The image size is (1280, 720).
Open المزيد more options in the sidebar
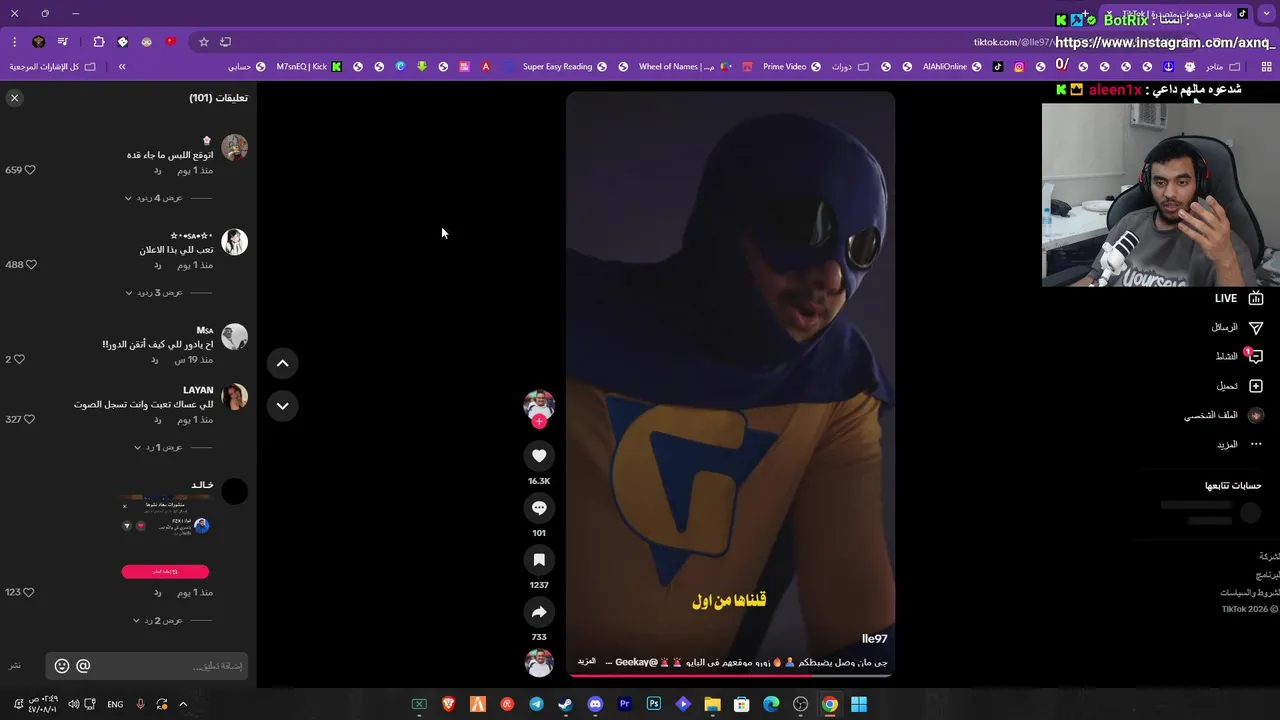pos(1239,444)
